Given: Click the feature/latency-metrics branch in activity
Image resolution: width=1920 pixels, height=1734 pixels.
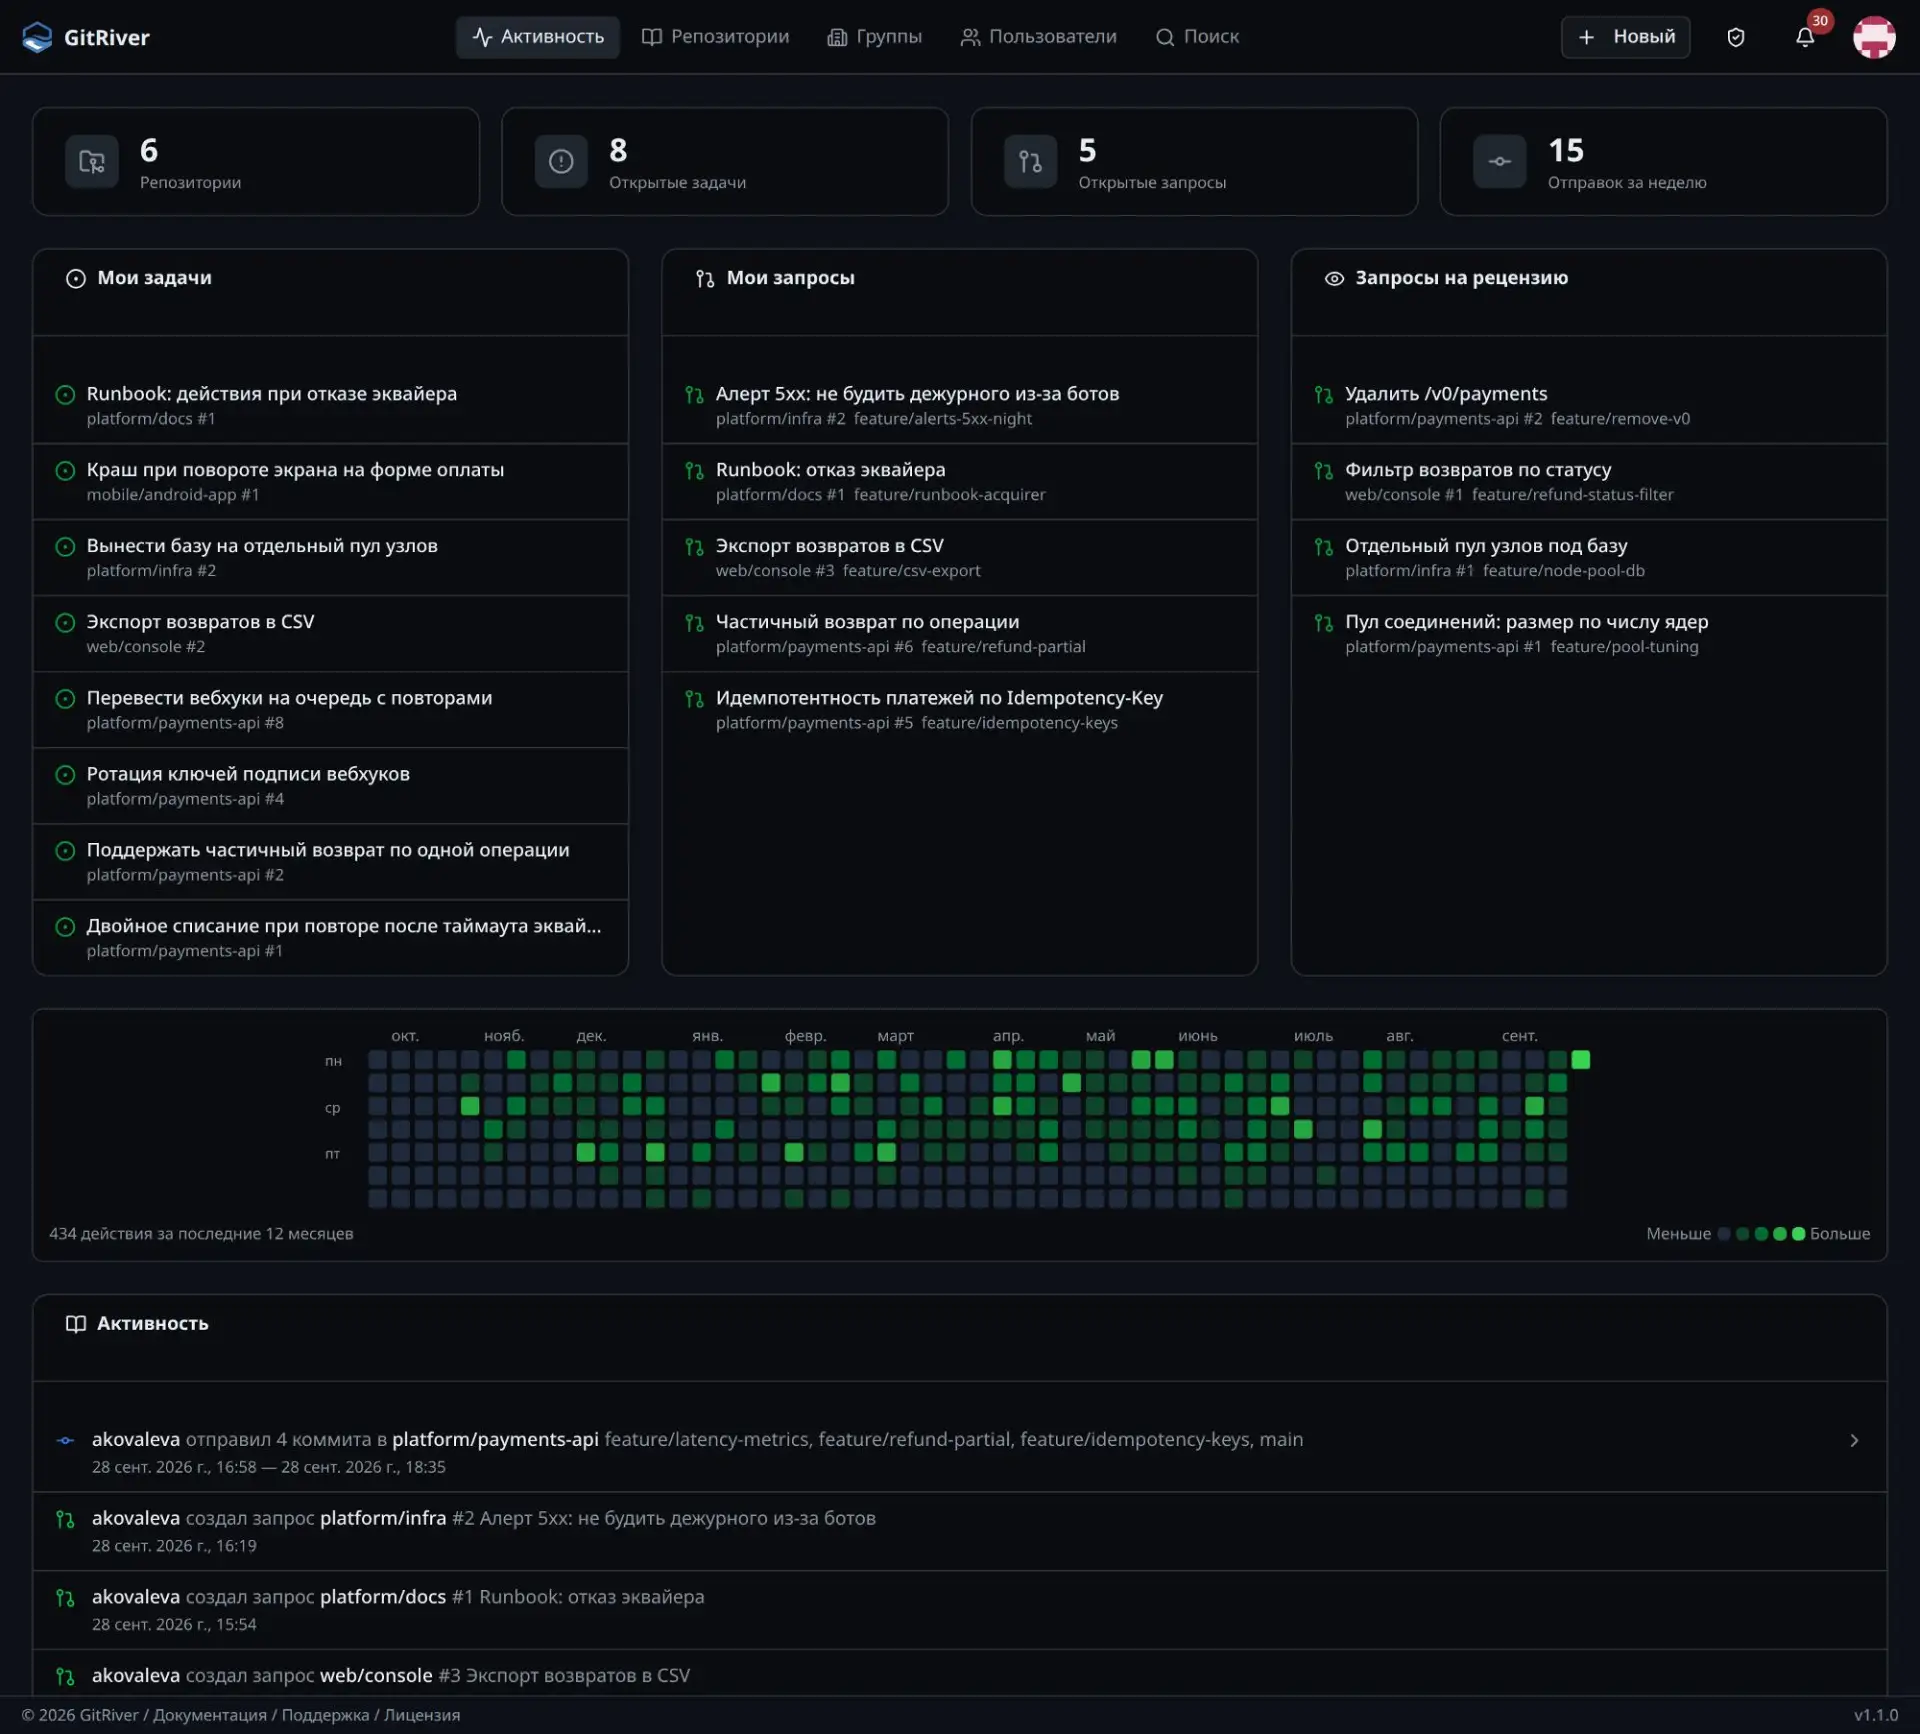Looking at the screenshot, I should coord(706,1440).
